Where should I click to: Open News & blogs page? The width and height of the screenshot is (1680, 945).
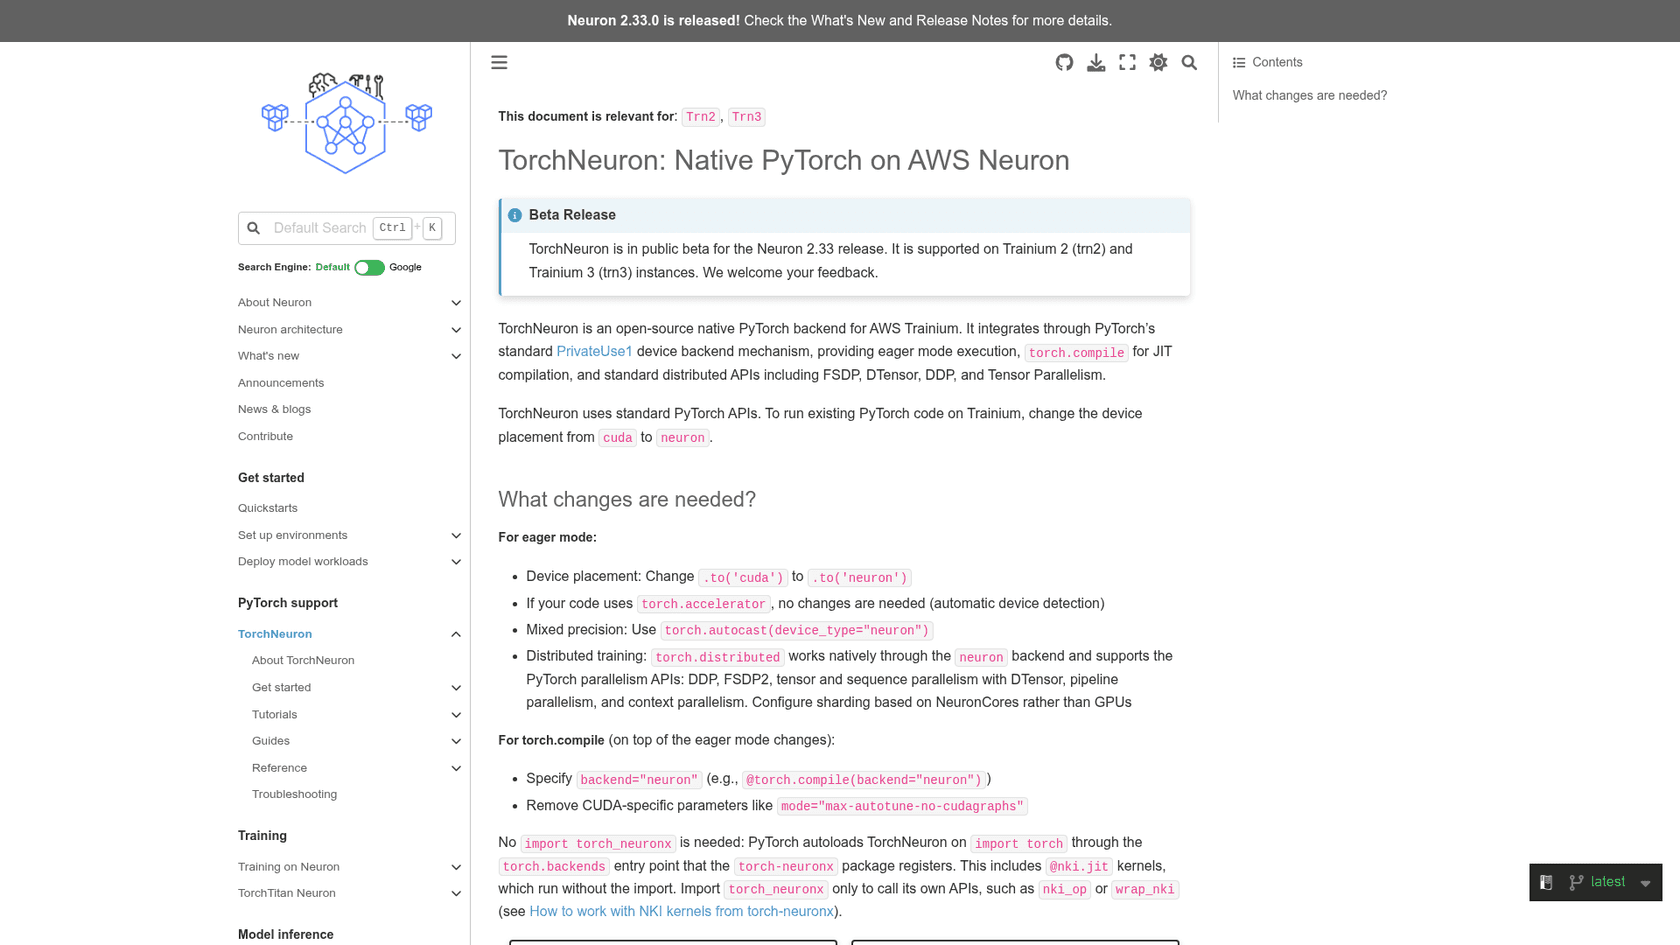(274, 409)
